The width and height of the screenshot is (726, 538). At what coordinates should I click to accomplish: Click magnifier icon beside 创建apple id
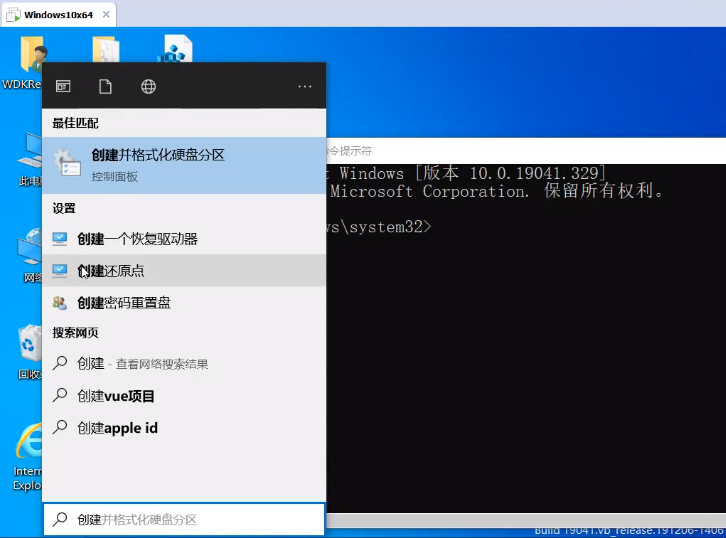(x=60, y=427)
